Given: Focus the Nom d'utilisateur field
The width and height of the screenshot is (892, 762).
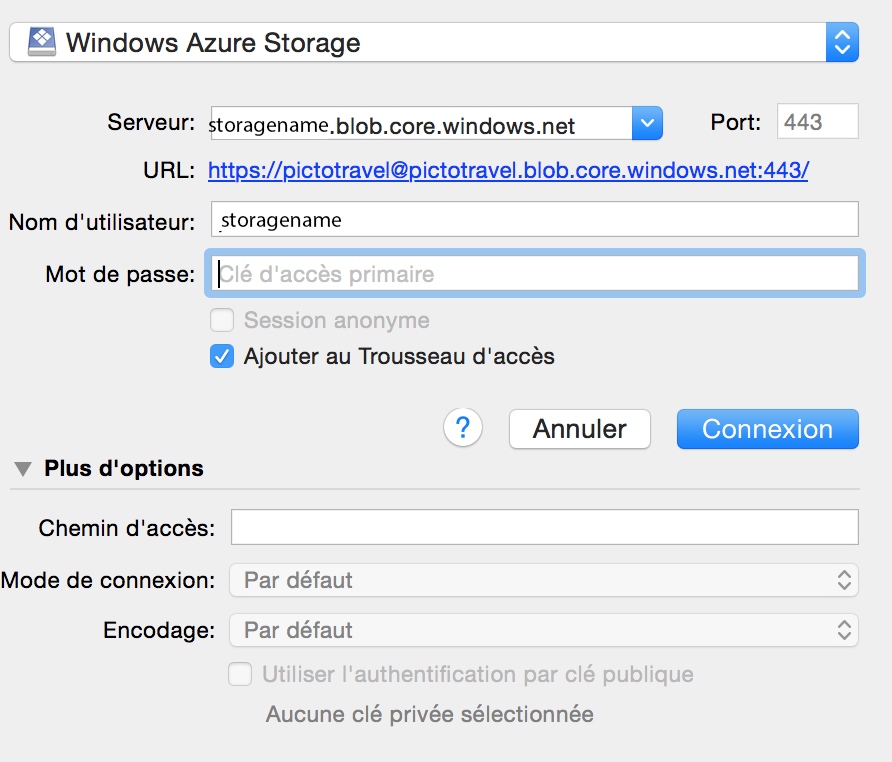Looking at the screenshot, I should pyautogui.click(x=535, y=219).
